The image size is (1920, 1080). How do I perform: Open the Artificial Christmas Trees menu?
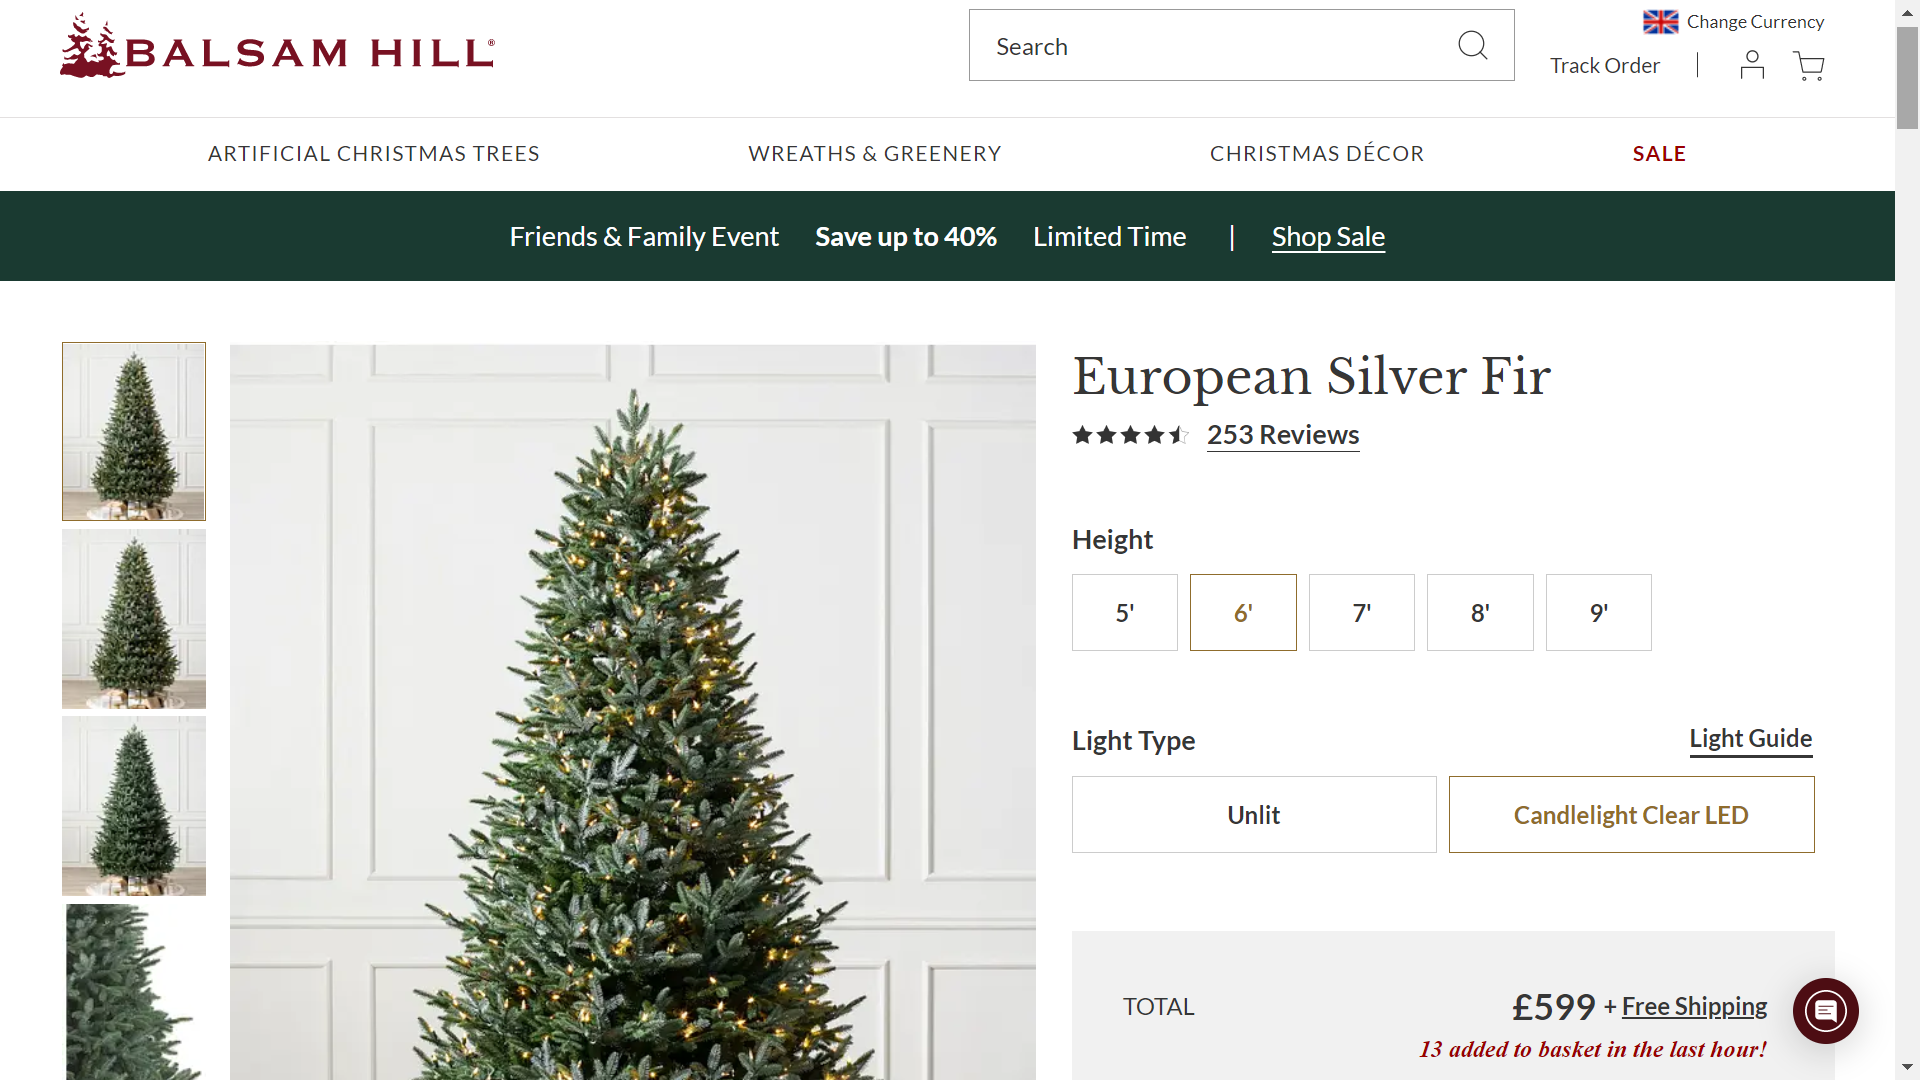click(373, 153)
